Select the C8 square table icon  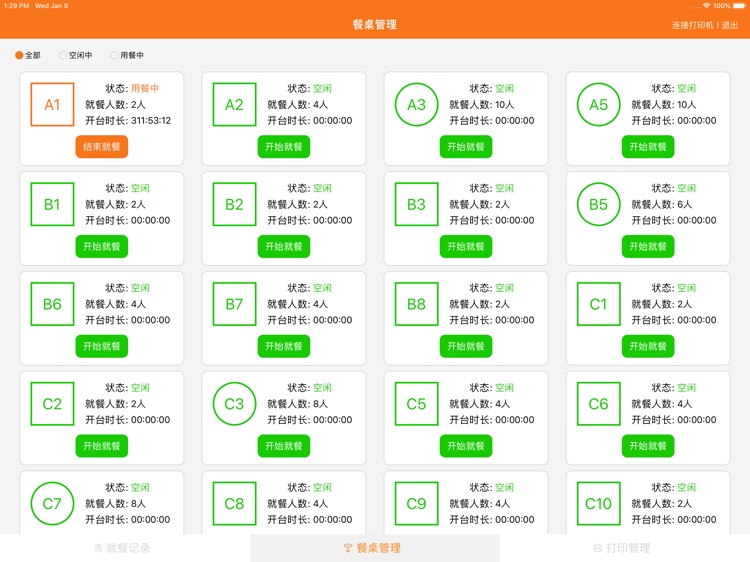click(x=234, y=503)
